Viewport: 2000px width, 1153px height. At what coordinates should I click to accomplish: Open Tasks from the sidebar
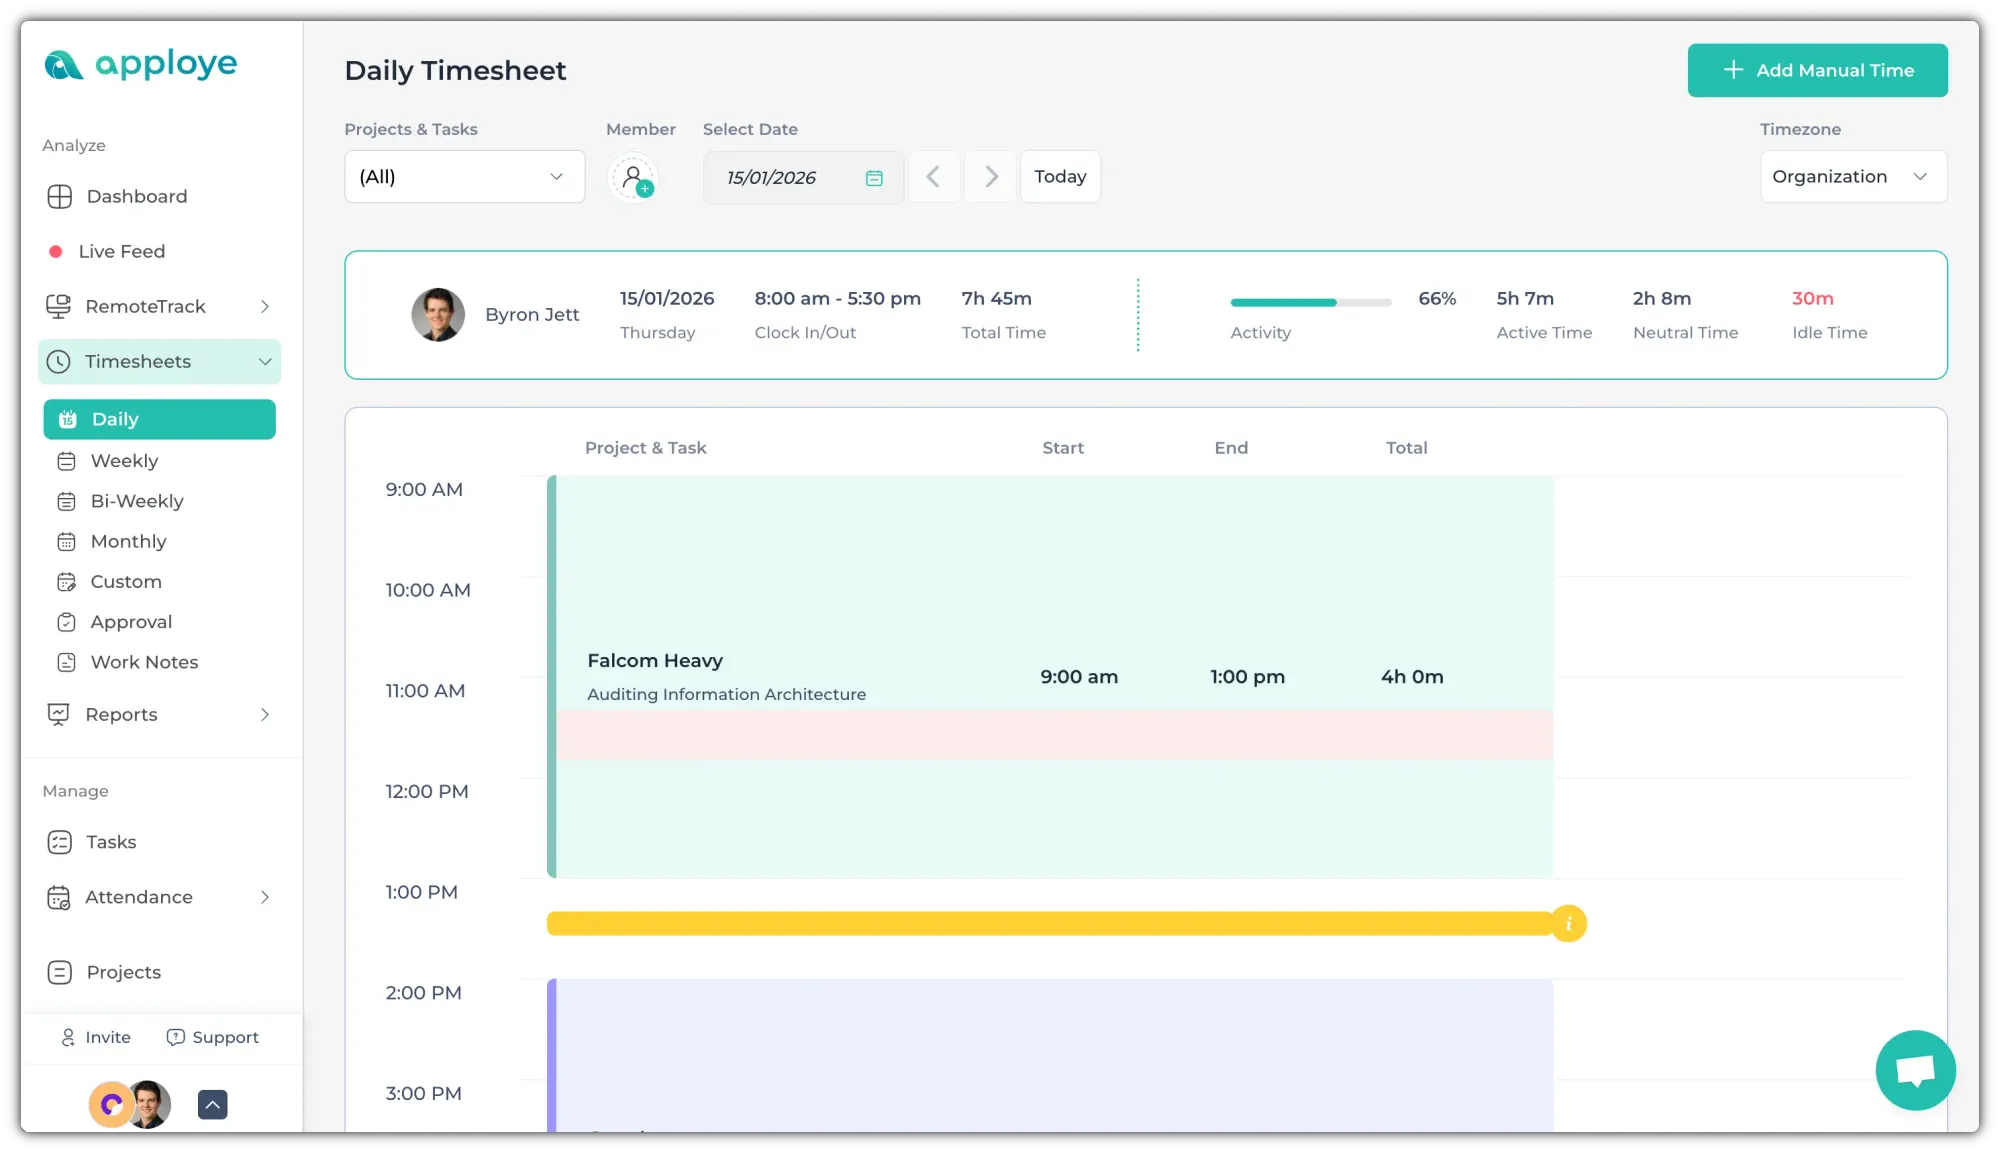click(x=111, y=842)
